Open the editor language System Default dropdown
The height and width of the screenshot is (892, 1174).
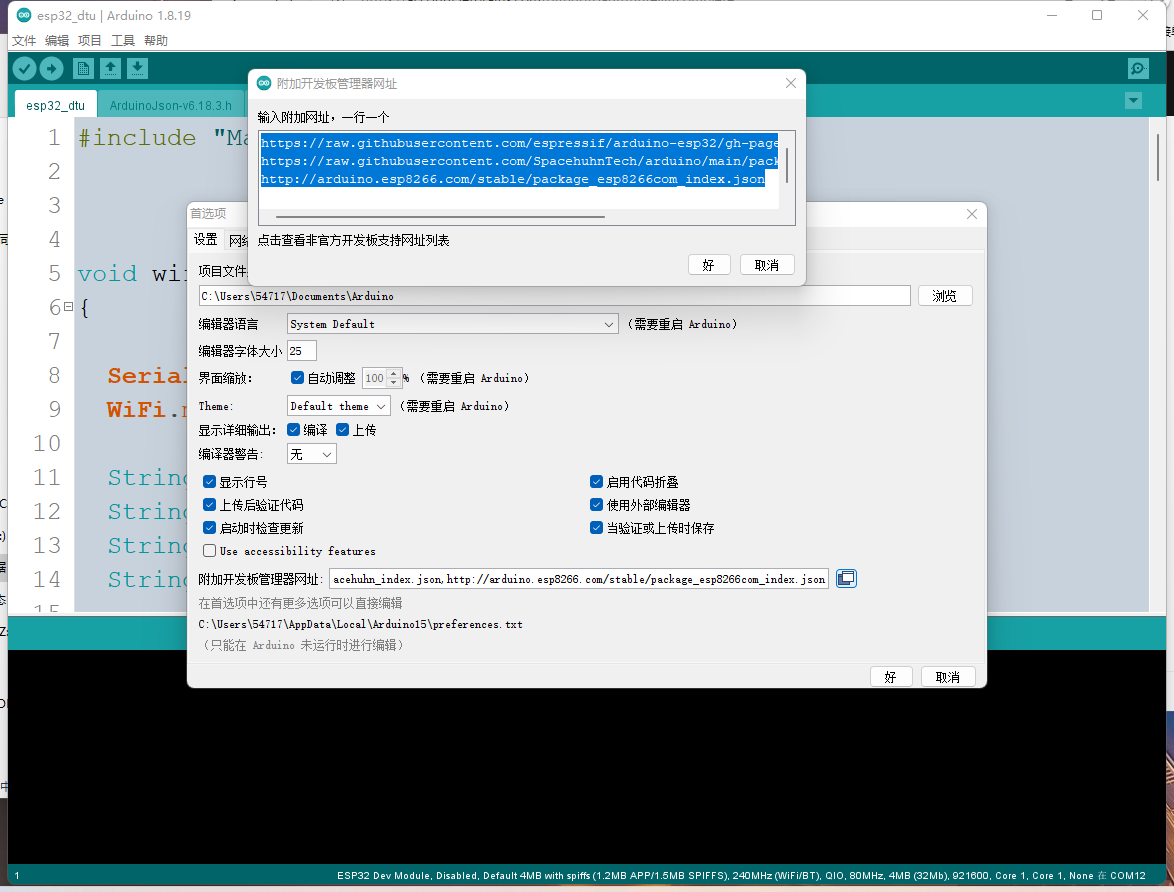452,324
